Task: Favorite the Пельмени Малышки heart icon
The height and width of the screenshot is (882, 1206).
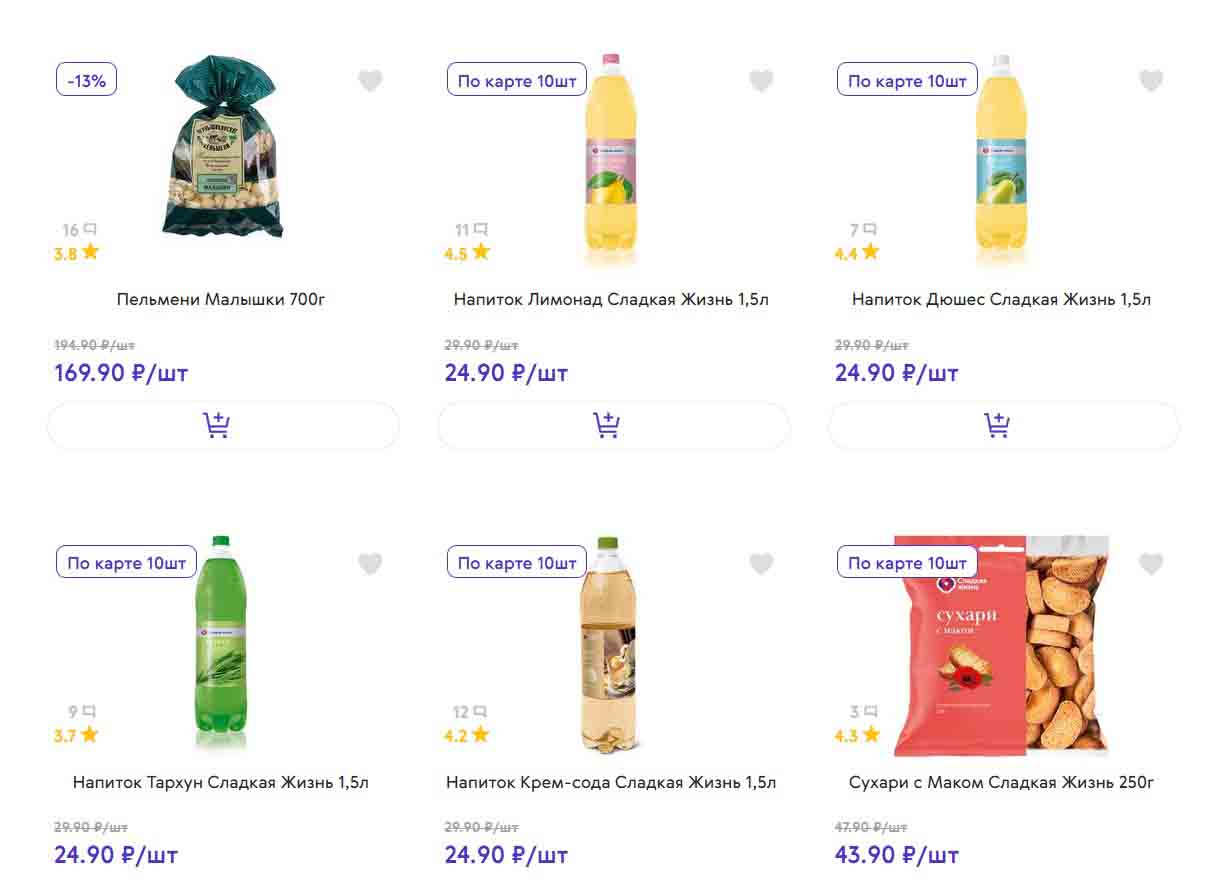Action: coord(371,81)
